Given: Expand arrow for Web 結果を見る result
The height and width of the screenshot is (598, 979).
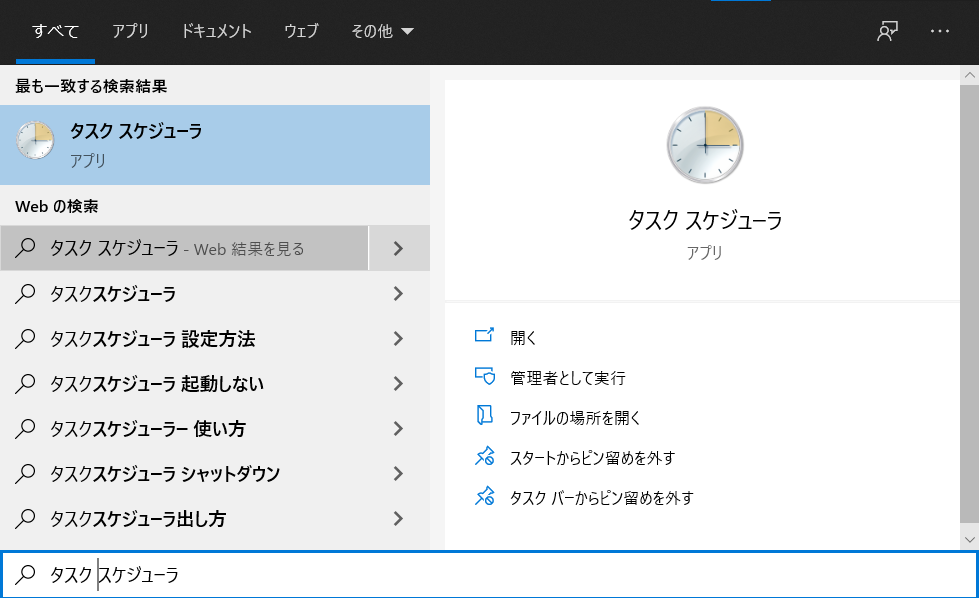Looking at the screenshot, I should [x=399, y=248].
